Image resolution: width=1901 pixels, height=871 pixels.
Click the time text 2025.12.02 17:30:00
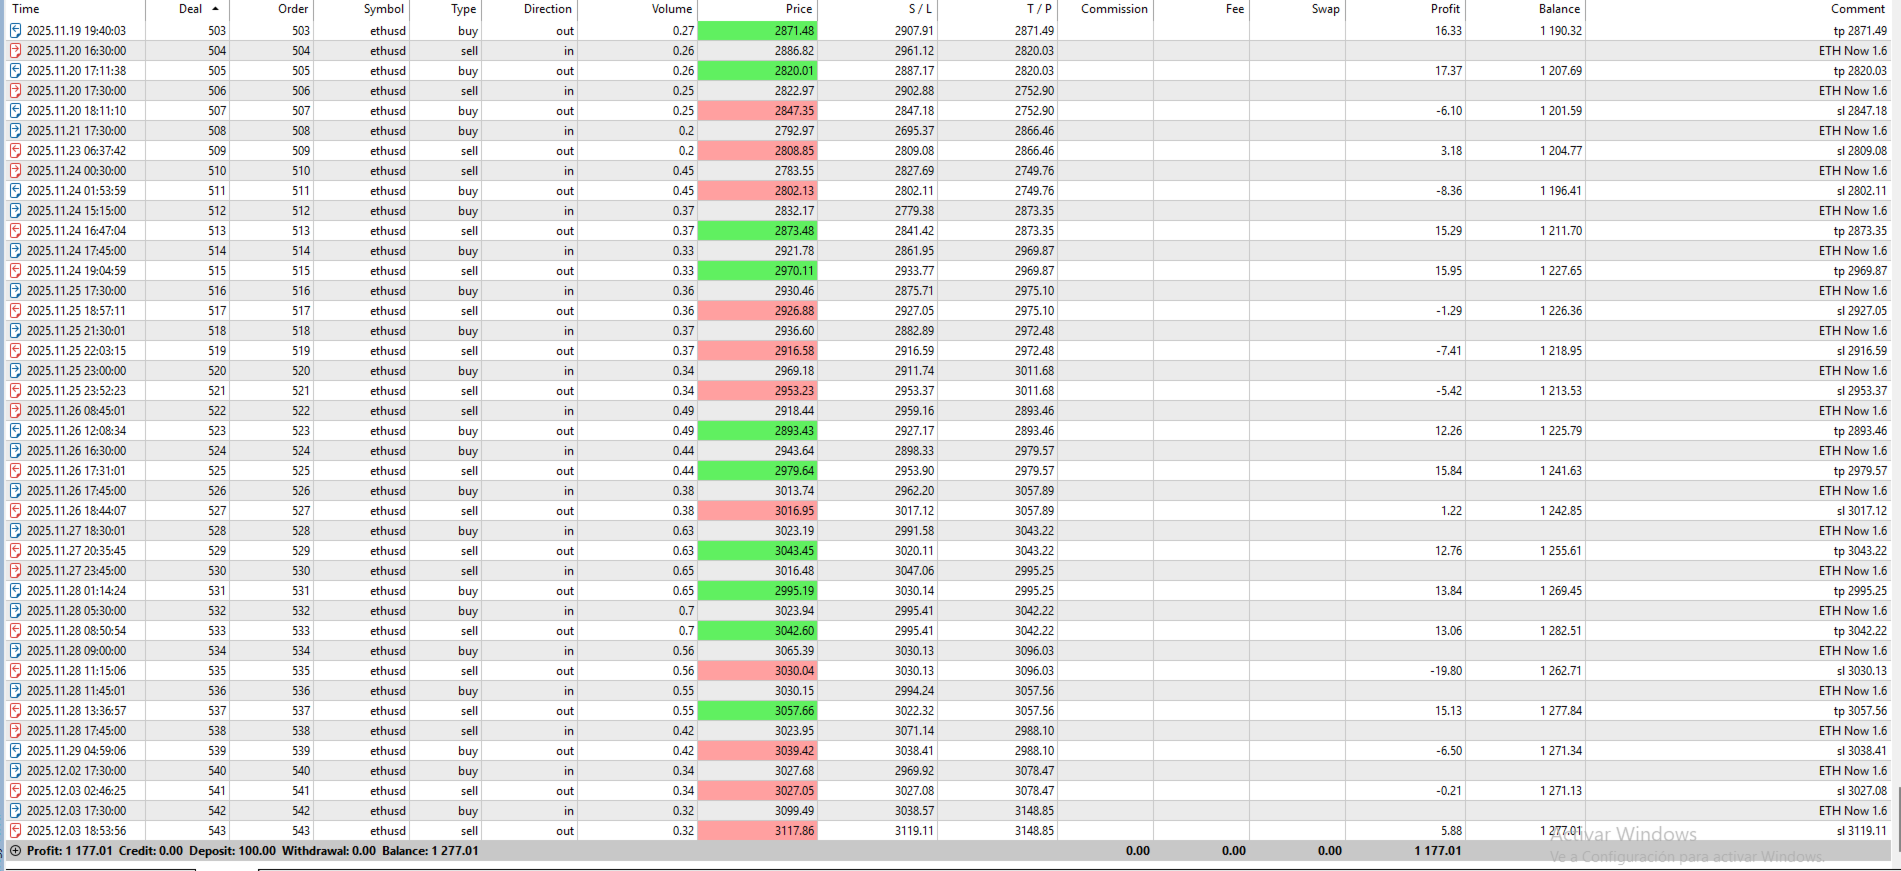pos(76,771)
